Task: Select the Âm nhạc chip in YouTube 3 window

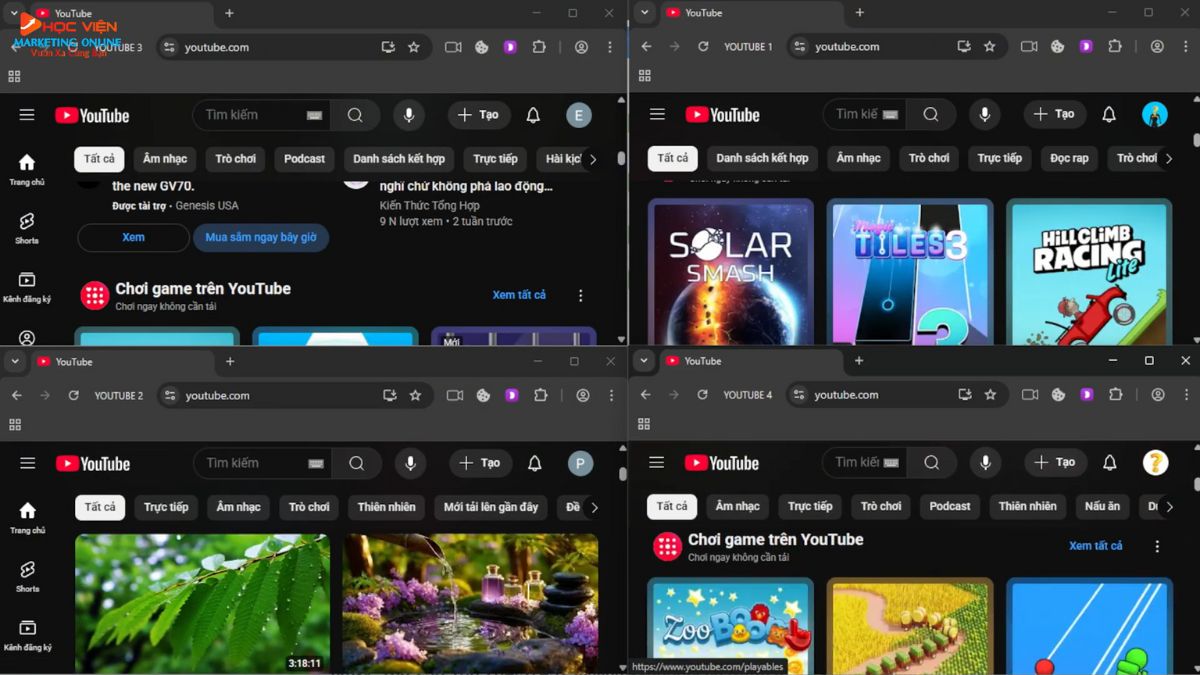Action: pos(165,159)
